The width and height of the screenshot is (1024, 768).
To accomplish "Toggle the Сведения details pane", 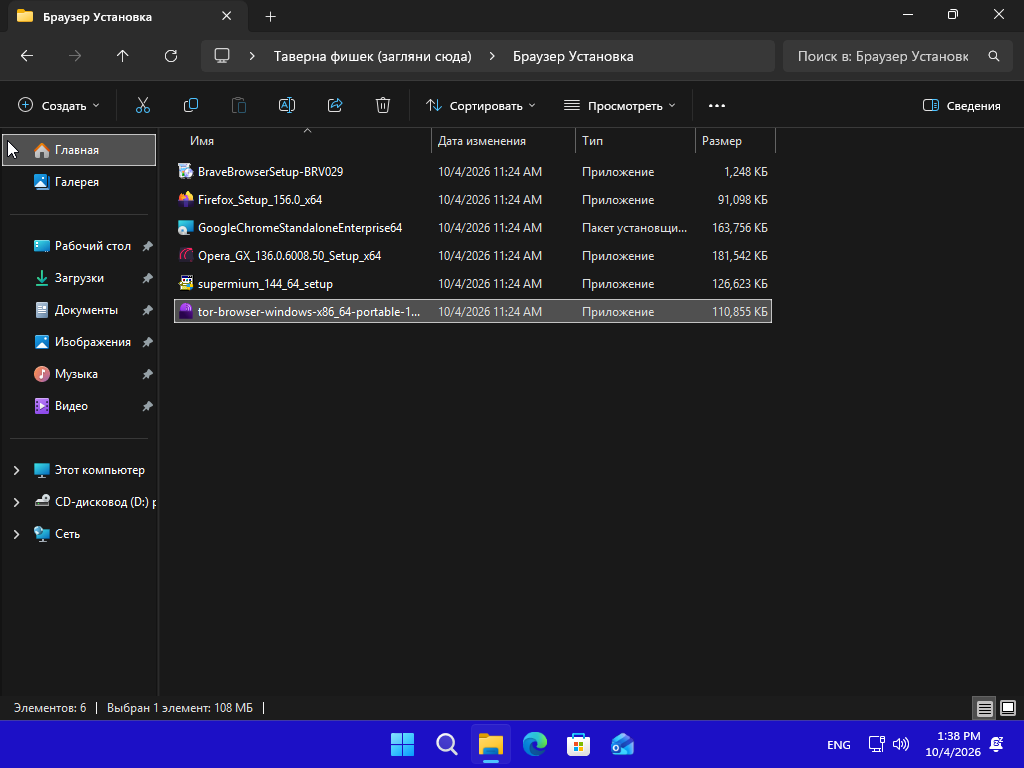I will [x=961, y=105].
